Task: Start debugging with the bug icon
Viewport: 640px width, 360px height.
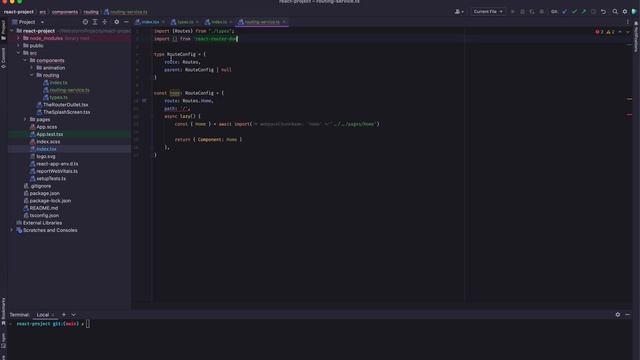Action: tap(522, 12)
